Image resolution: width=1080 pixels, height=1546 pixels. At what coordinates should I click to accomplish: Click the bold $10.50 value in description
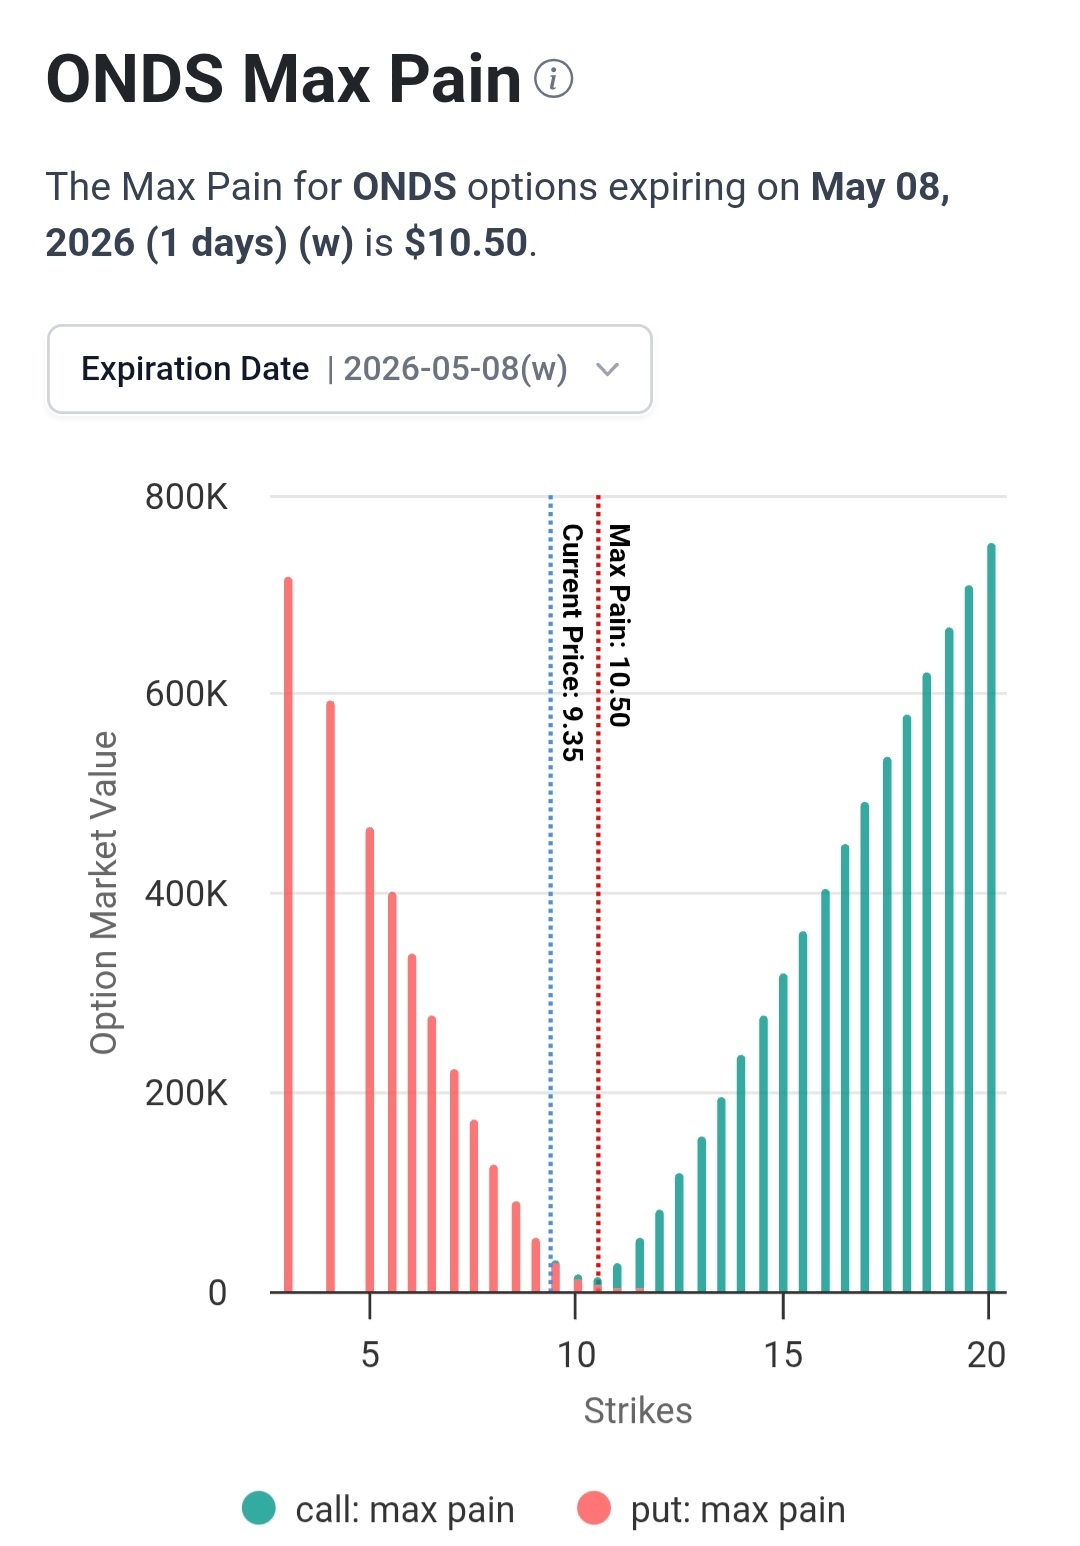pos(465,243)
